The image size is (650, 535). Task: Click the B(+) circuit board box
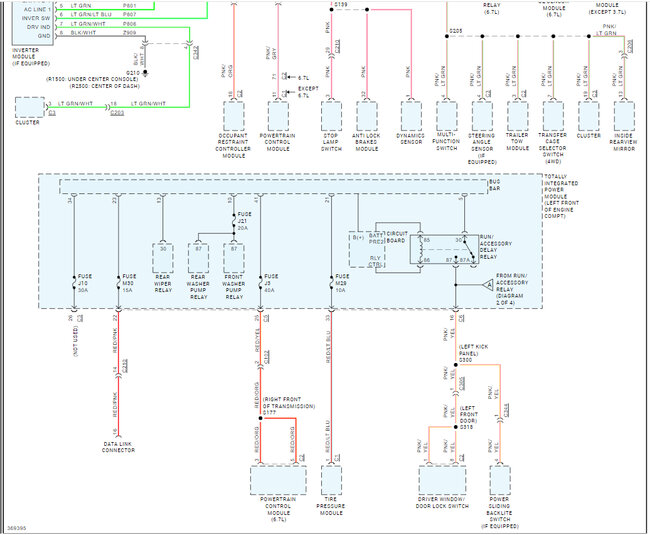[x=367, y=249]
